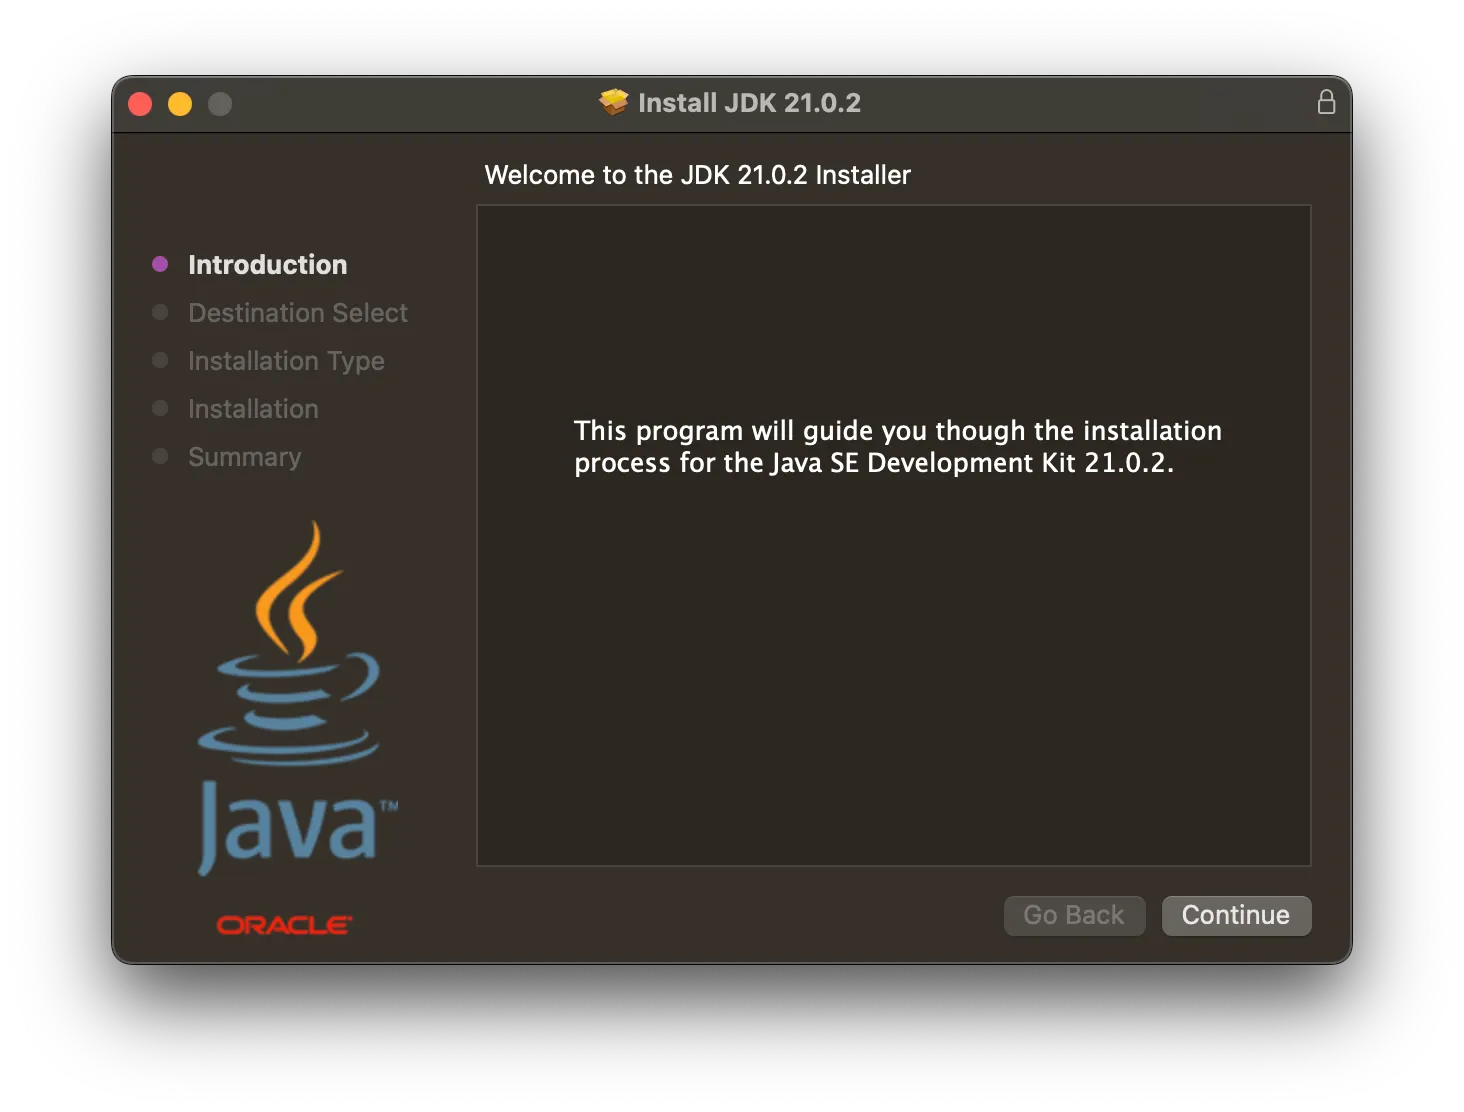Click the grey disabled zoom window button

click(x=220, y=104)
